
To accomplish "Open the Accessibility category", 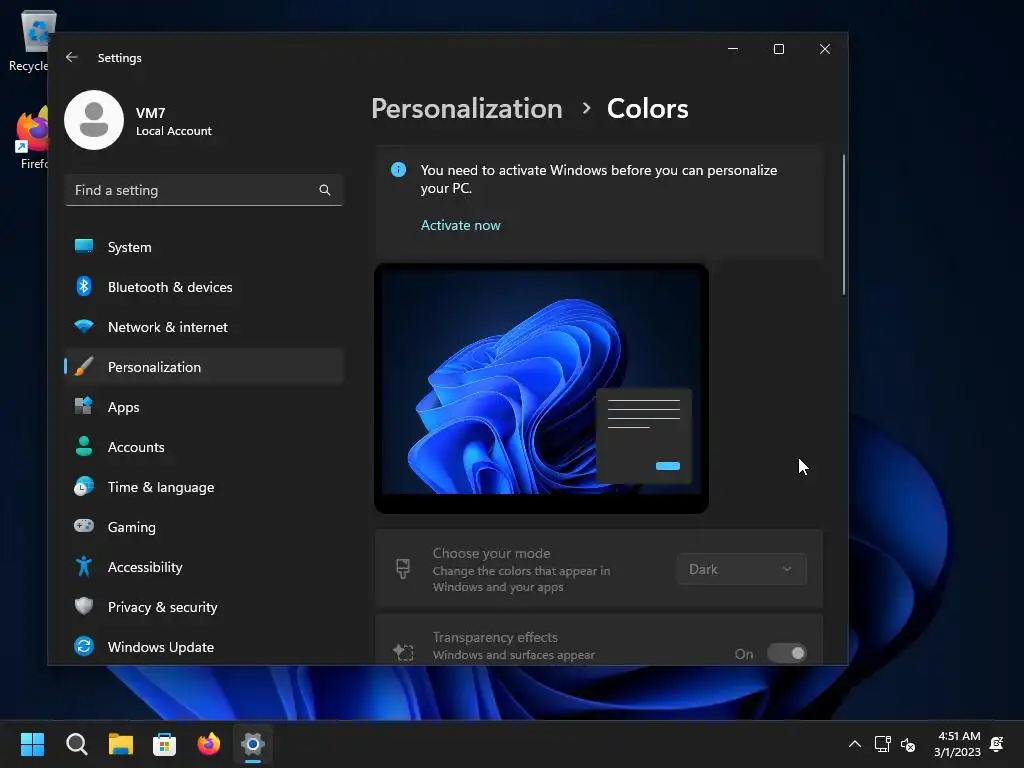I will (204, 567).
